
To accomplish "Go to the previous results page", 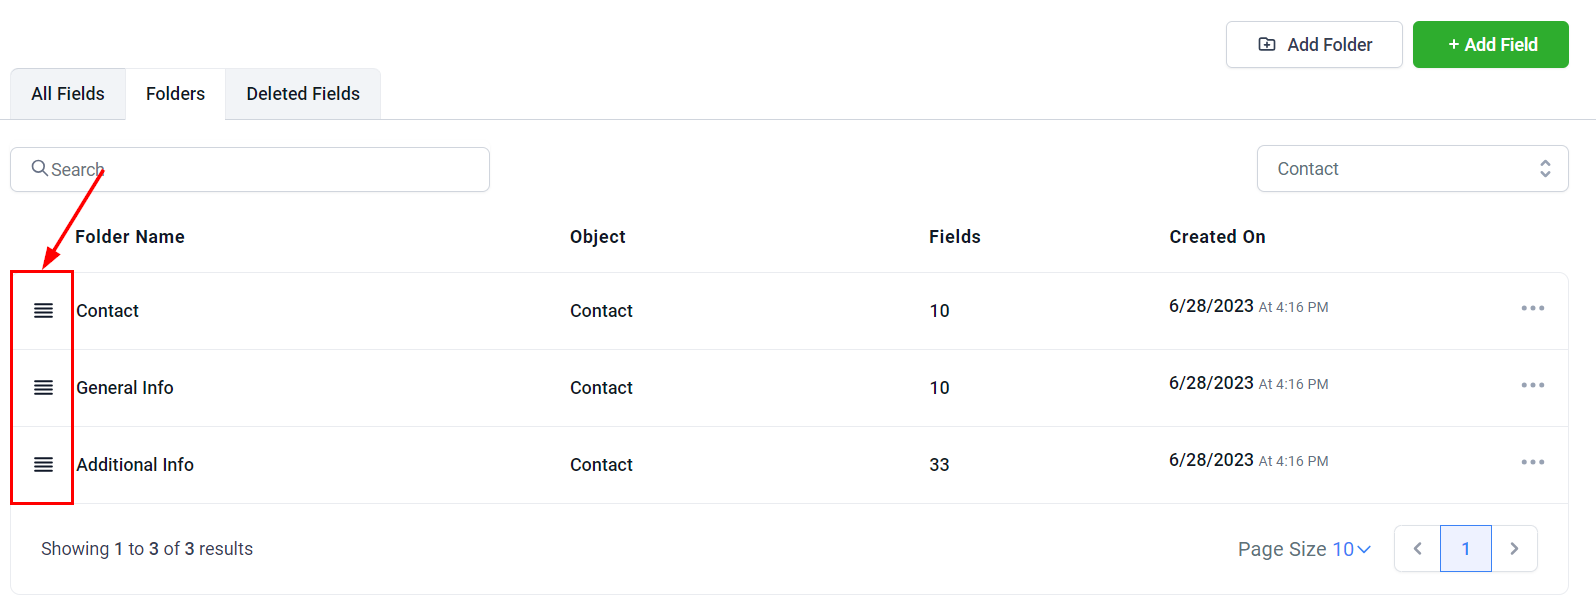I will point(1417,549).
